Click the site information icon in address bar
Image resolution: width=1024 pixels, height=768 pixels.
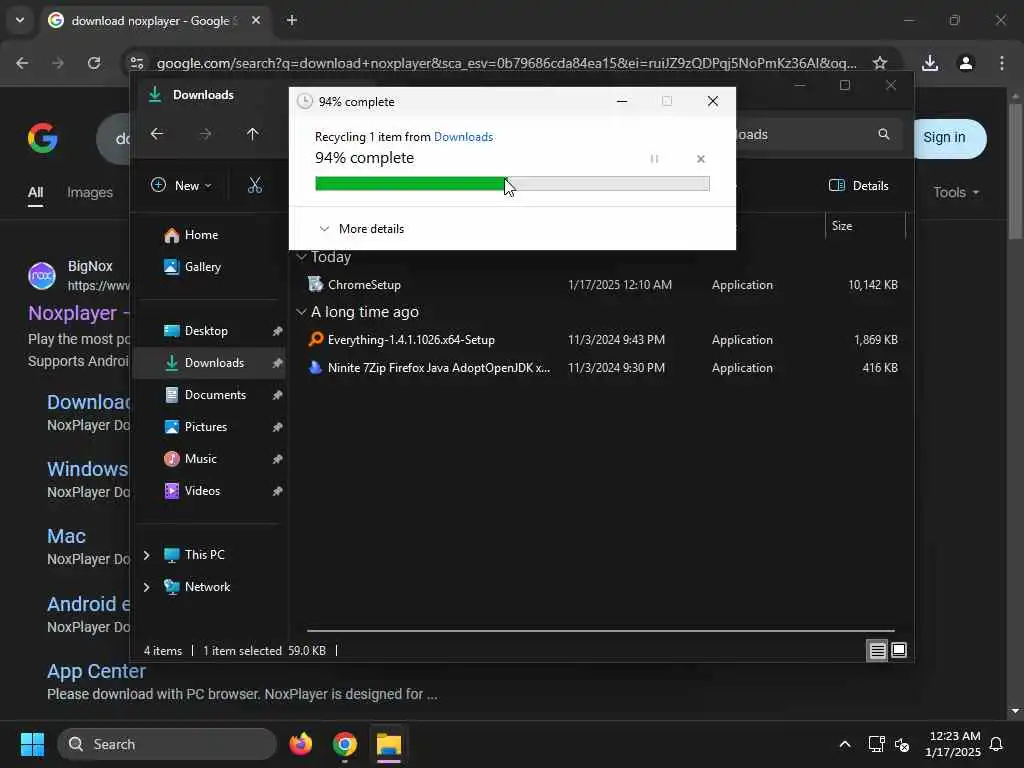point(137,63)
